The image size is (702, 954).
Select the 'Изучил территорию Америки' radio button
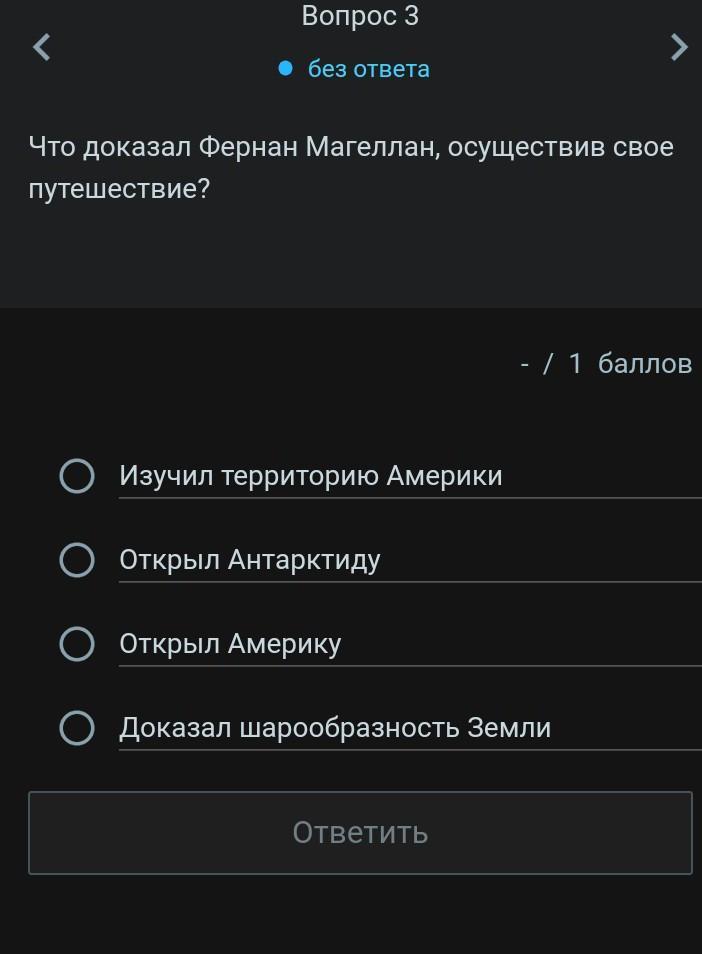pos(77,476)
